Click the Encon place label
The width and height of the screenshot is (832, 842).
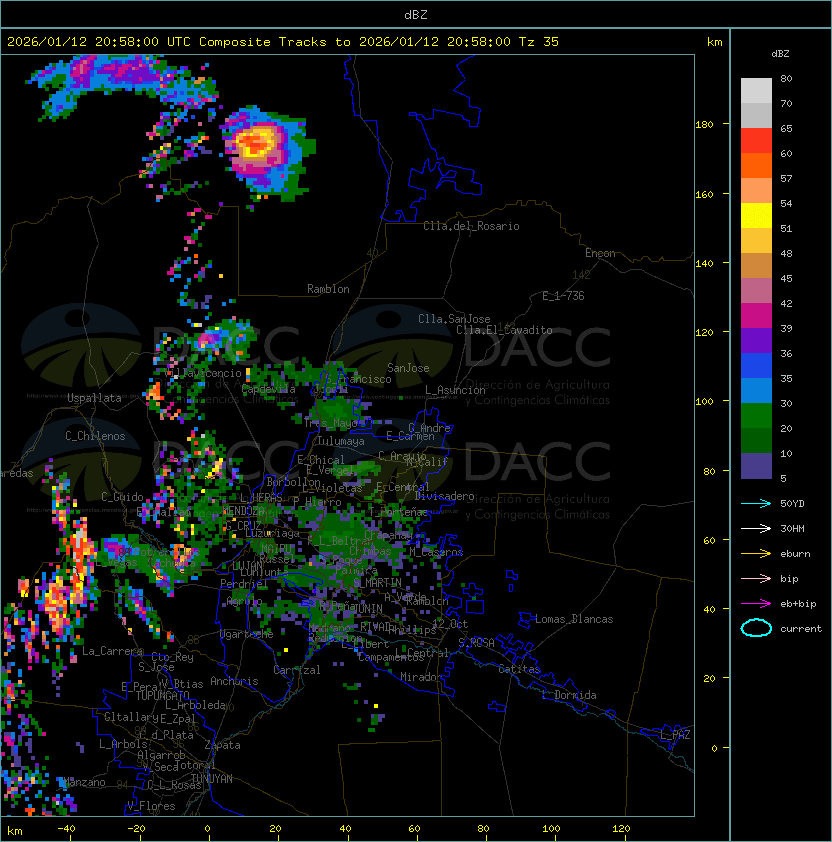[x=600, y=253]
